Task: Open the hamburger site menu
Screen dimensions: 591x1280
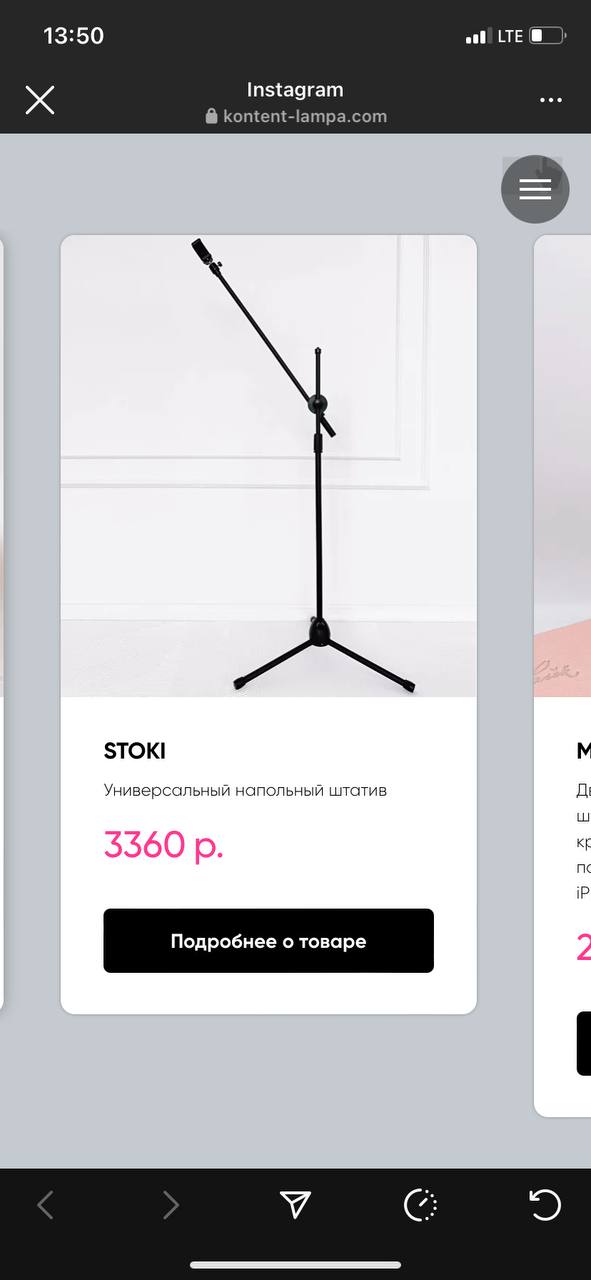Action: tap(535, 189)
